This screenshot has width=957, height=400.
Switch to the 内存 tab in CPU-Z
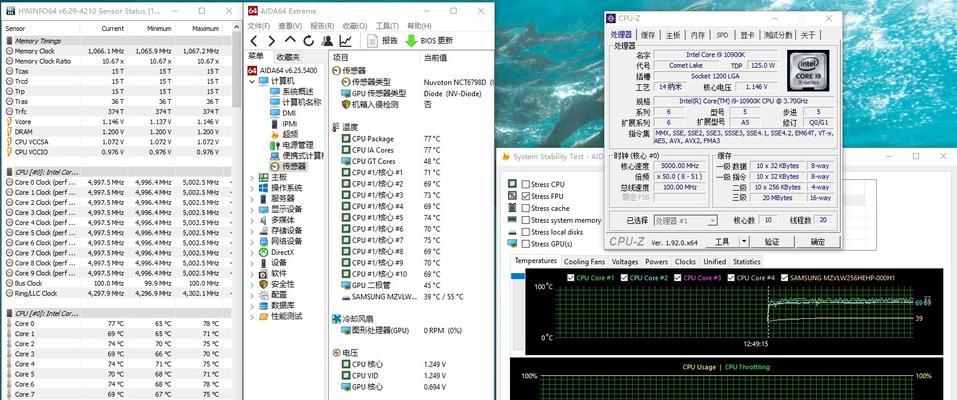pyautogui.click(x=698, y=35)
